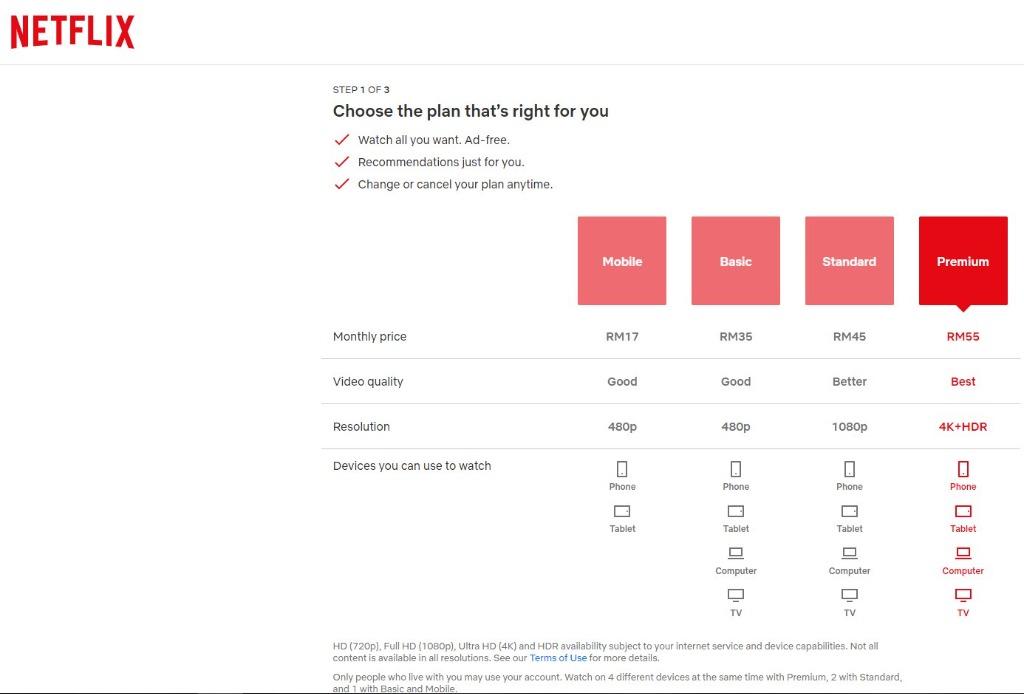Click the RM45 monthly price
This screenshot has height=694, width=1024.
[x=849, y=336]
